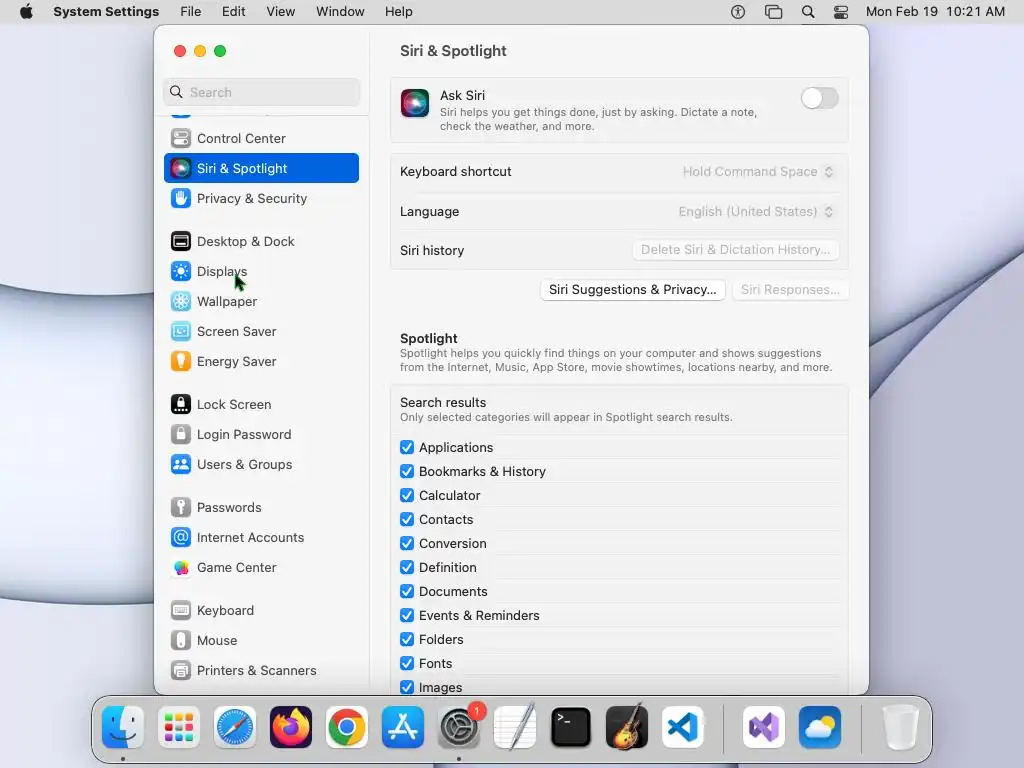Open date and time in menu bar

935,12
